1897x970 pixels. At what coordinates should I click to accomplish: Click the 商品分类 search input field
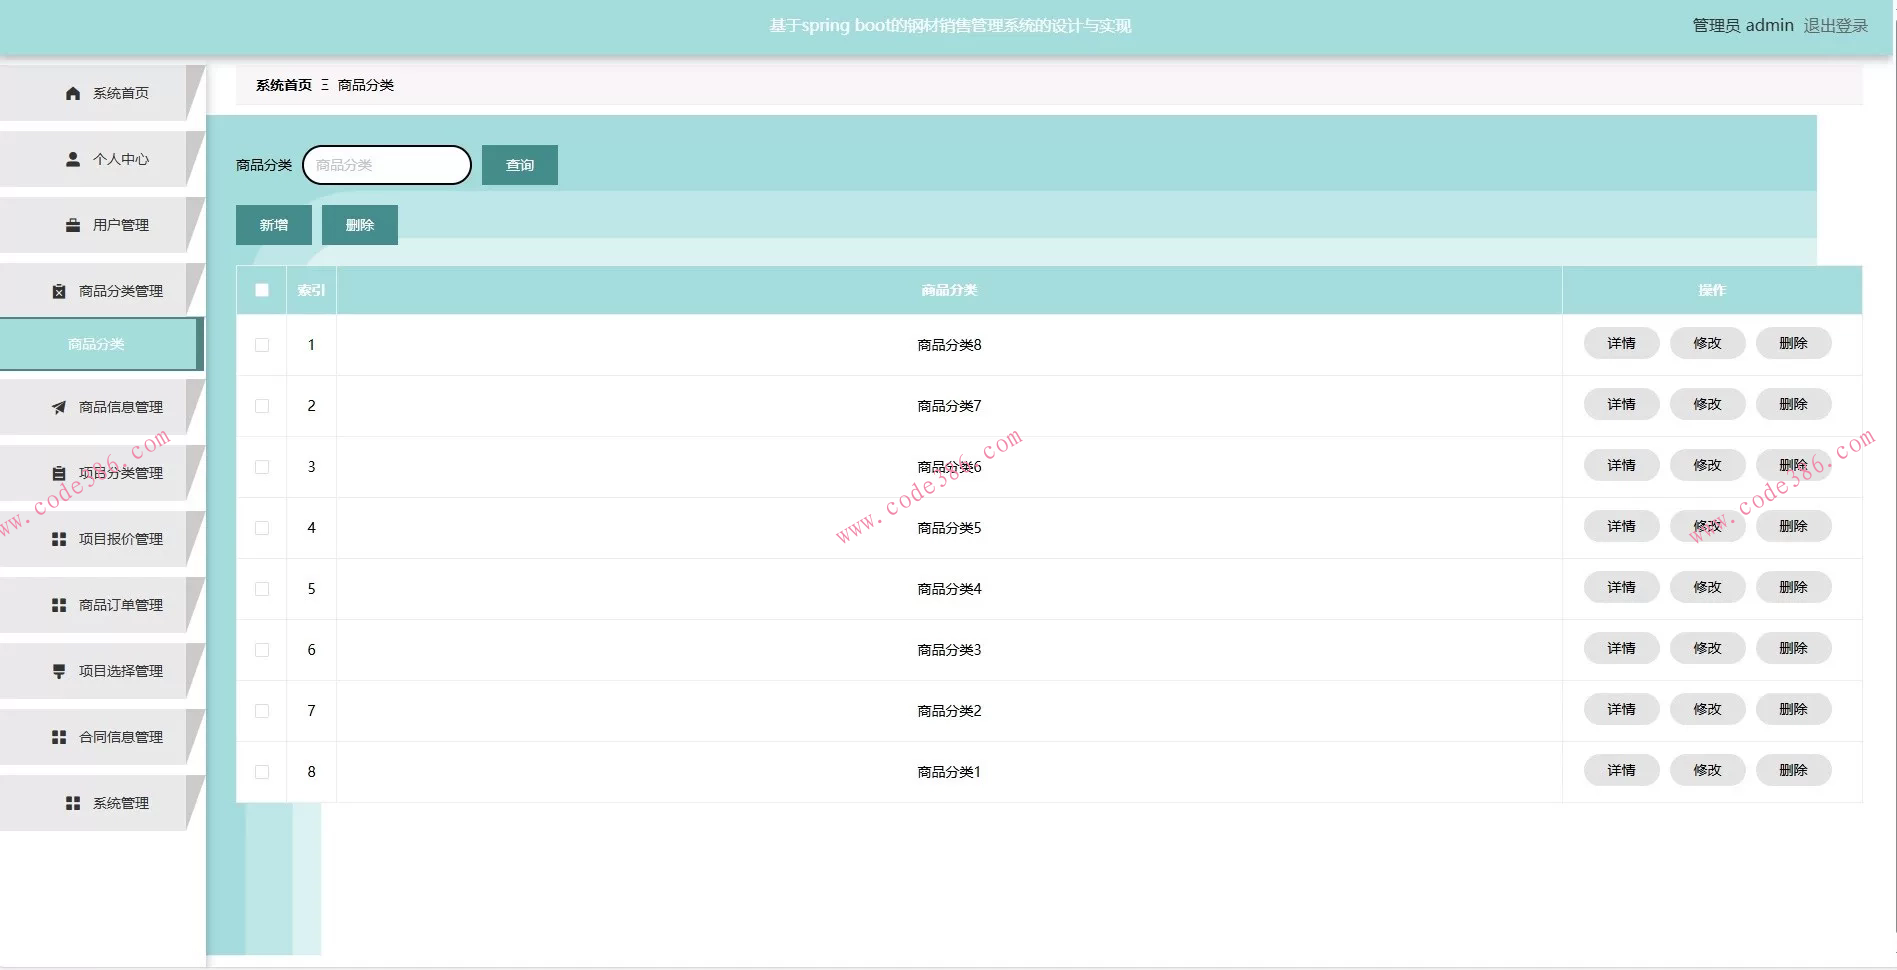pyautogui.click(x=387, y=165)
